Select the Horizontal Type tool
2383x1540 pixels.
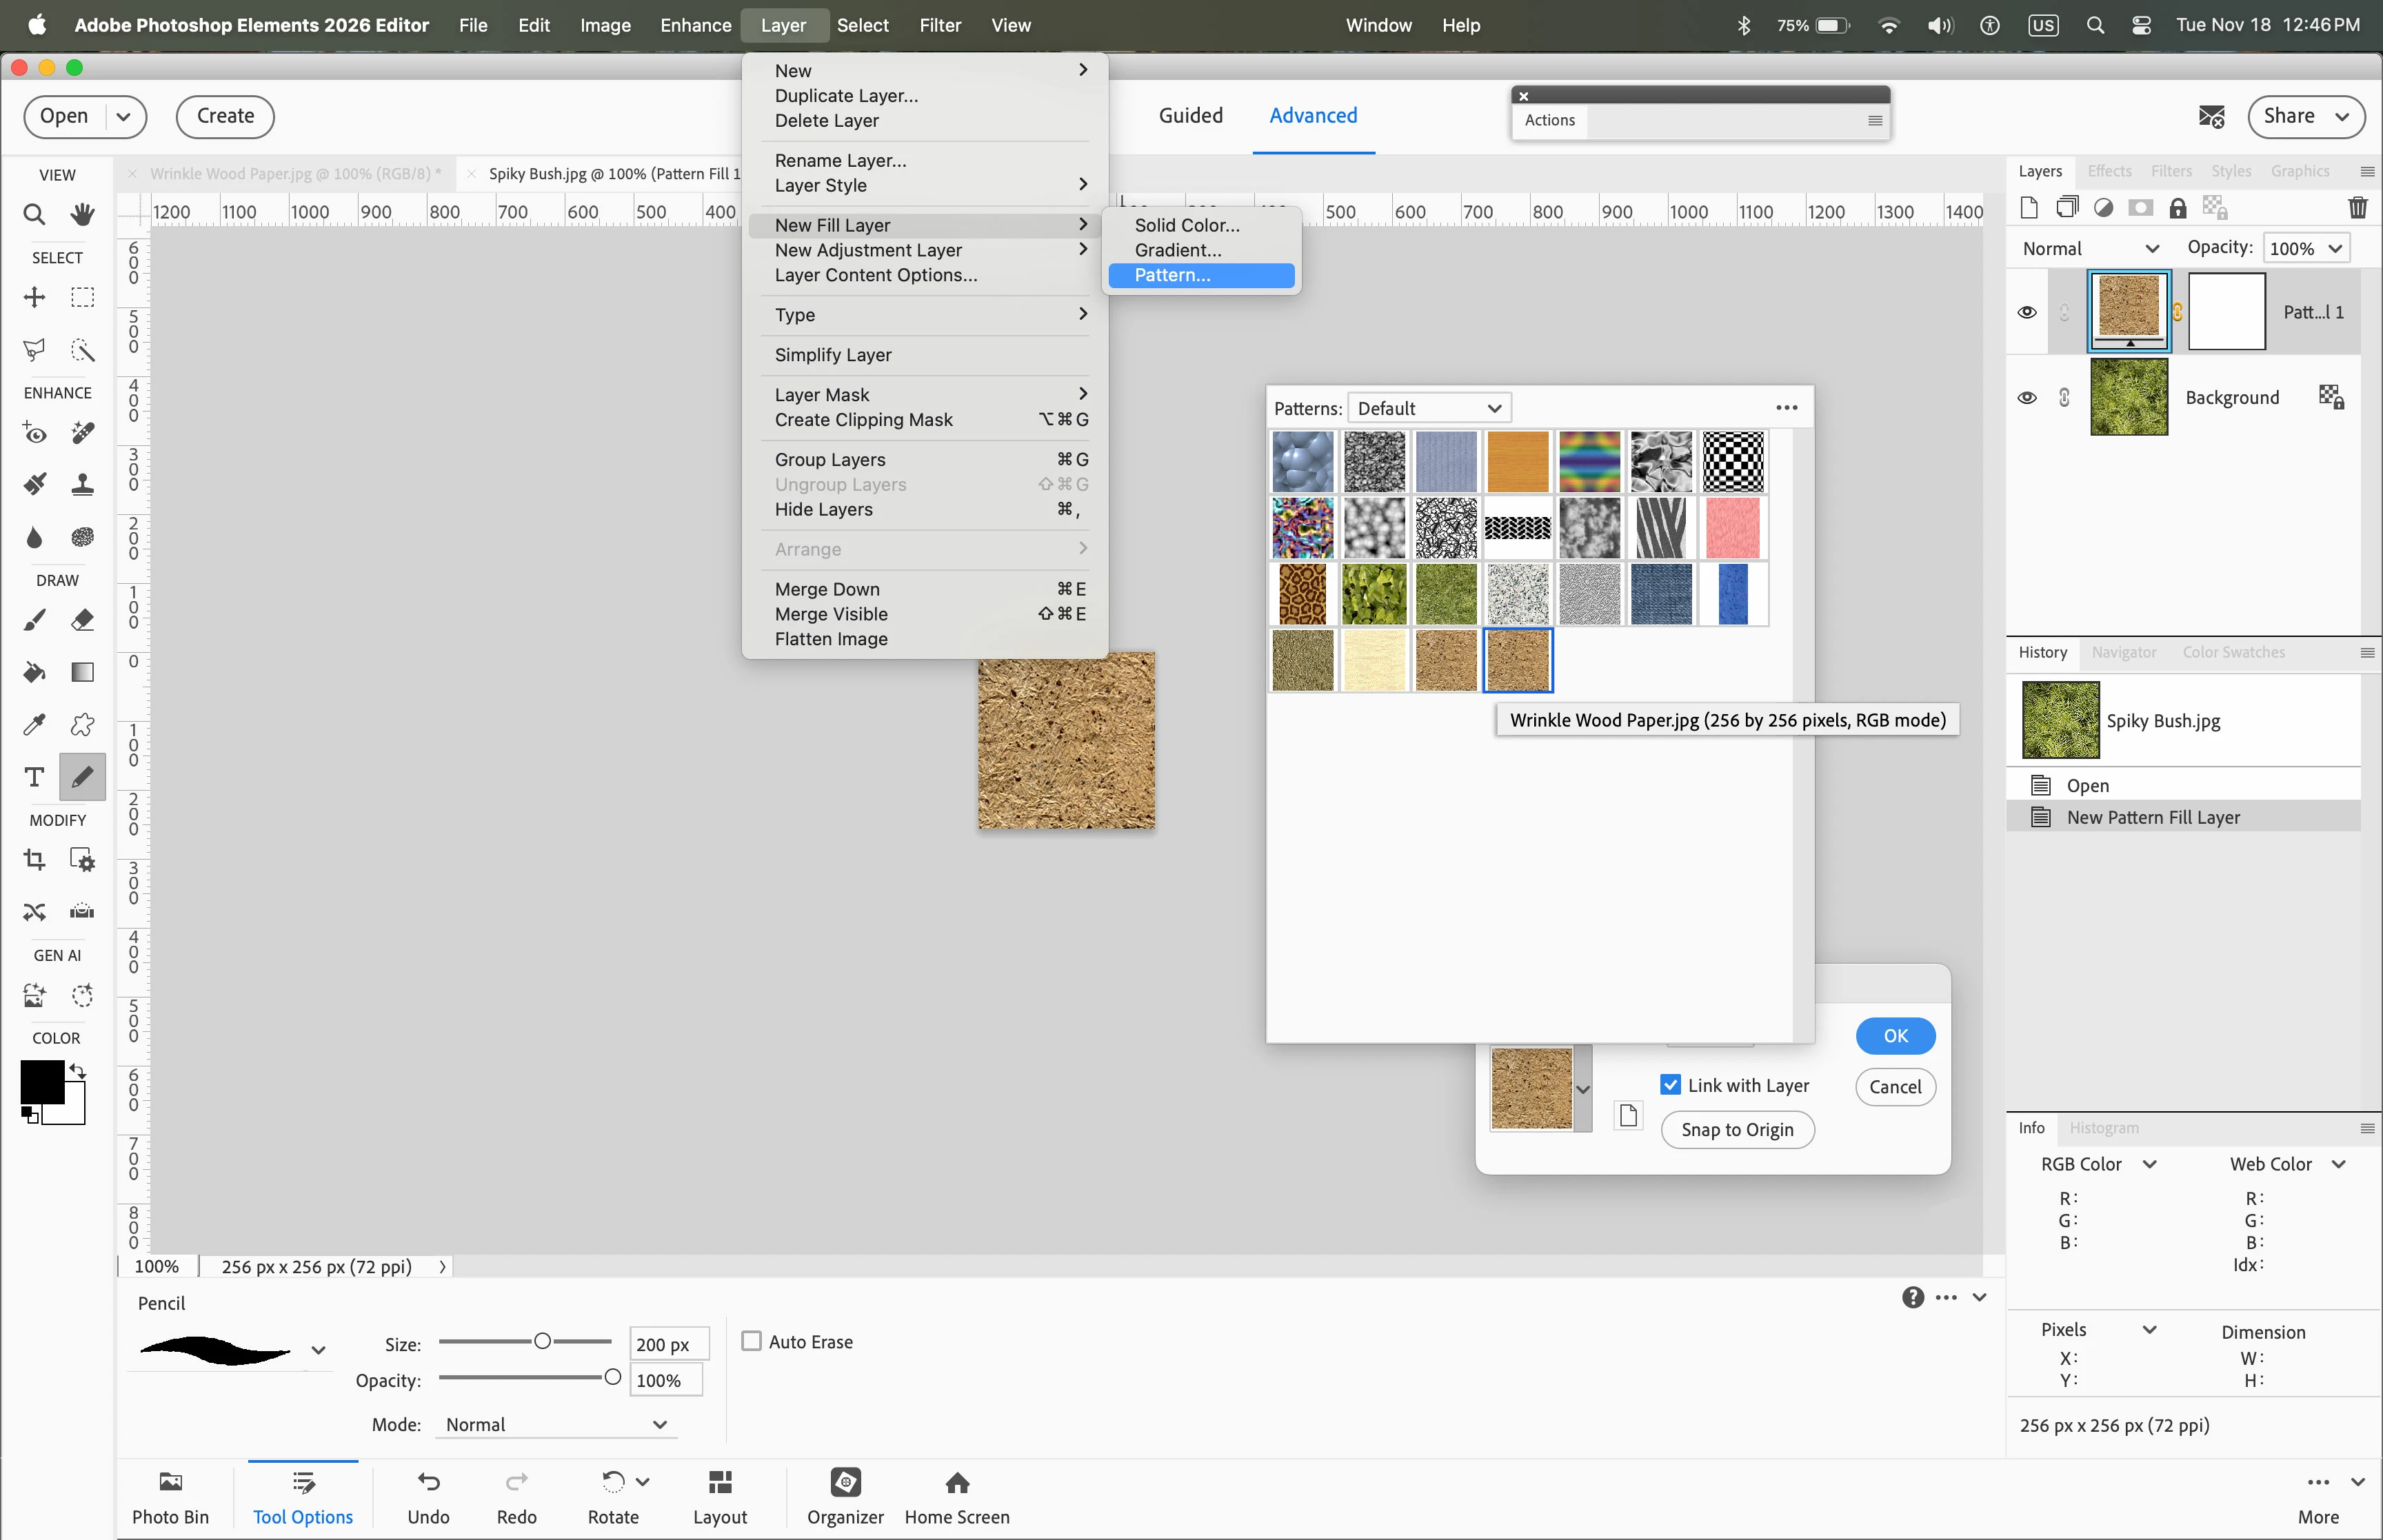[x=34, y=777]
